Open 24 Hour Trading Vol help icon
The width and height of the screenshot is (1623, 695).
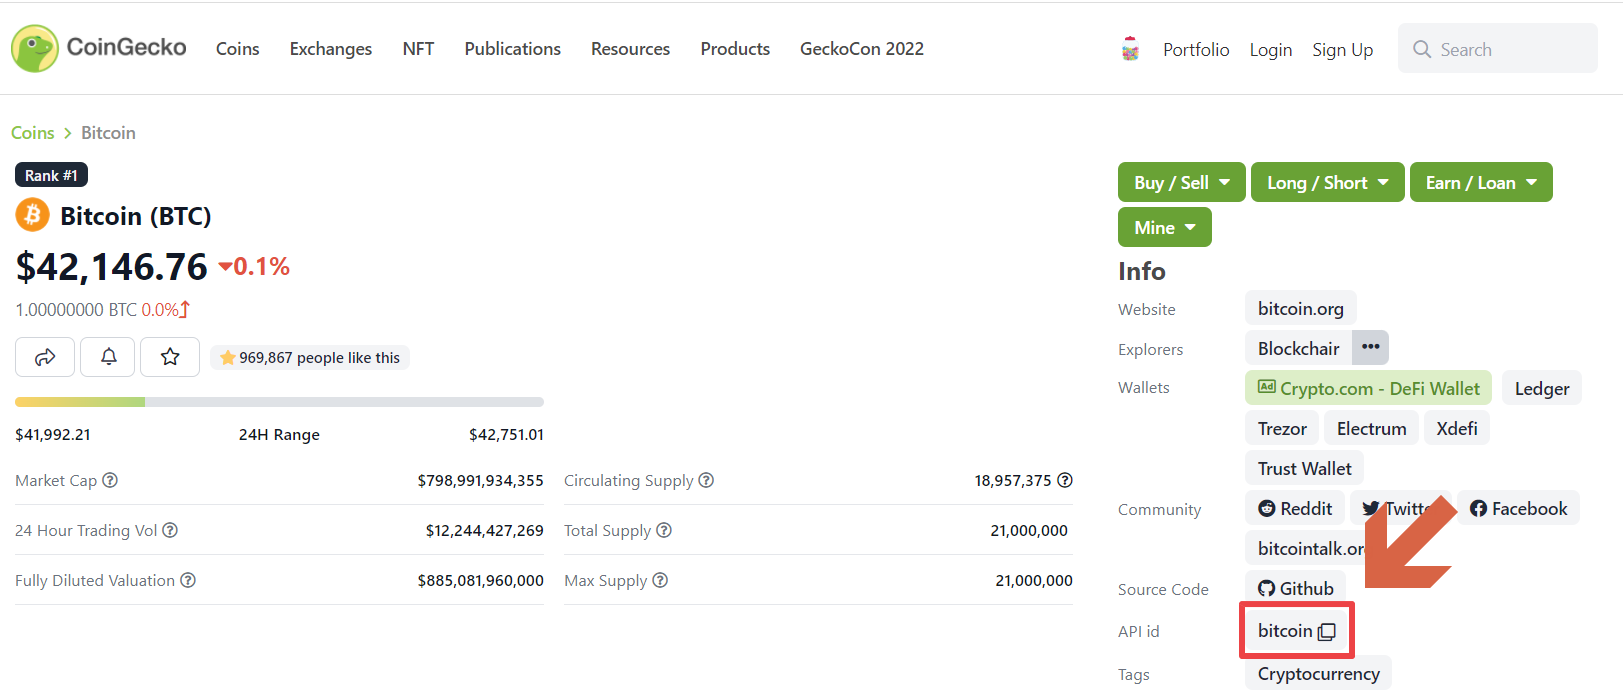pyautogui.click(x=170, y=530)
